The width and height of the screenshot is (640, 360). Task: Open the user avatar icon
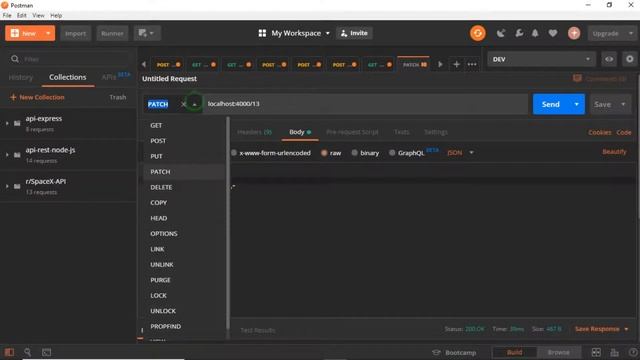[x=574, y=33]
